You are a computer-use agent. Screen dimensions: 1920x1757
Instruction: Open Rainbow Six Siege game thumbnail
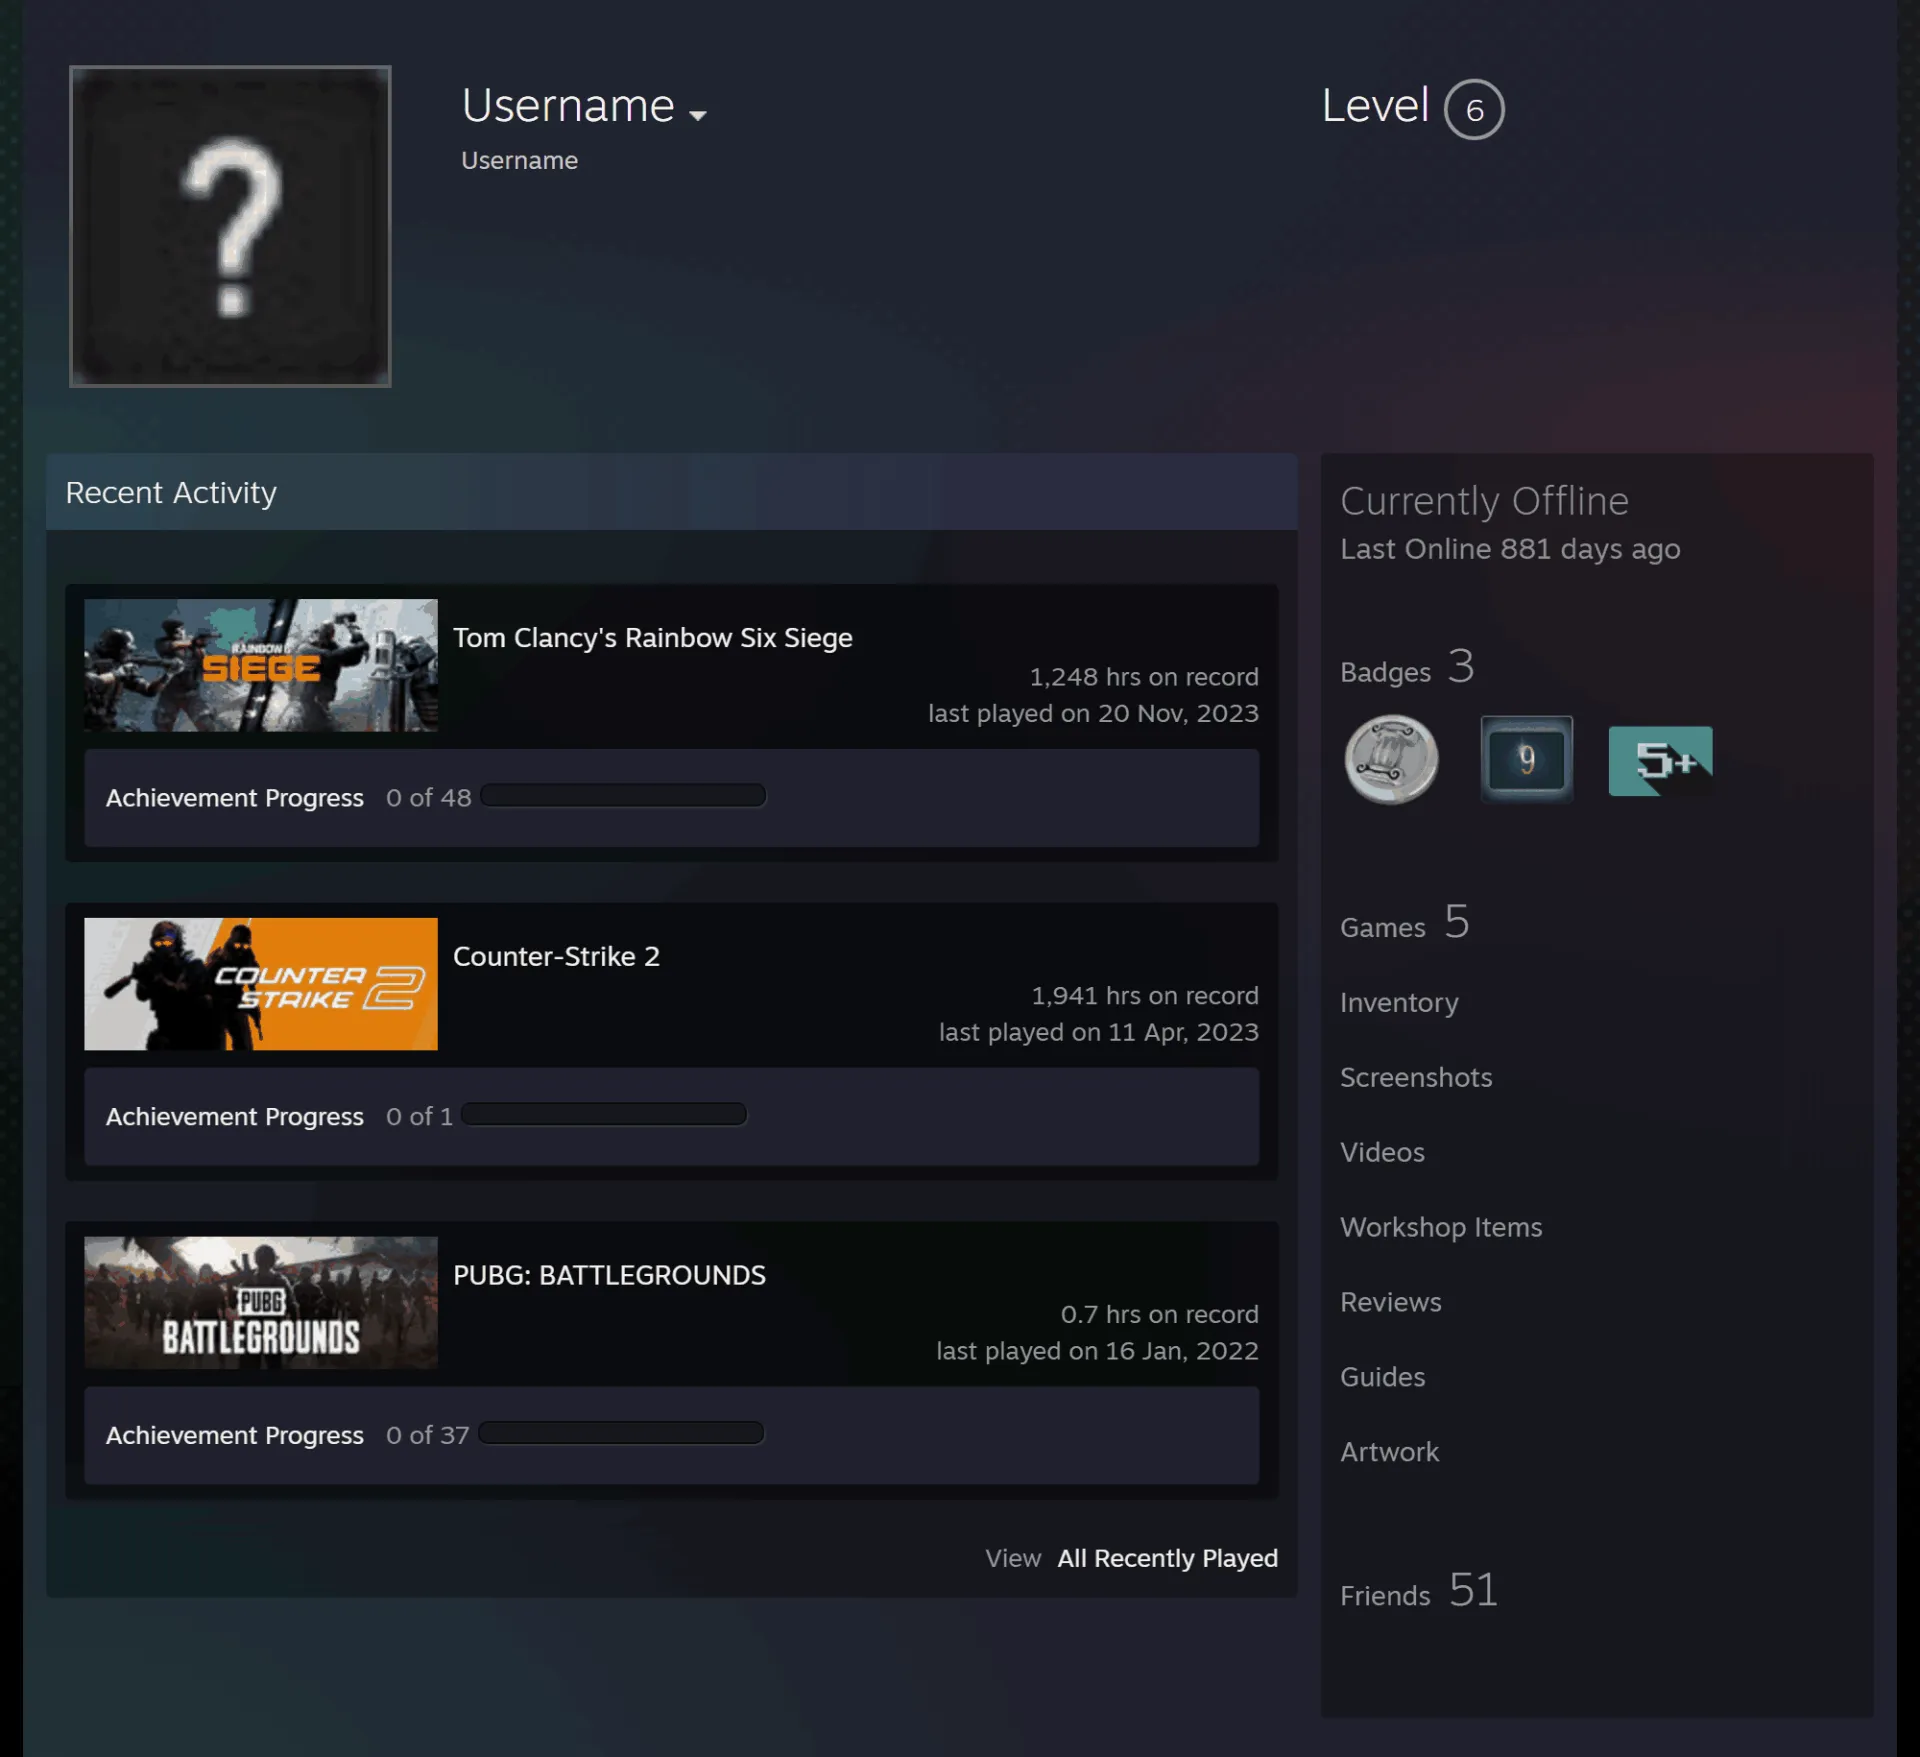pyautogui.click(x=261, y=665)
